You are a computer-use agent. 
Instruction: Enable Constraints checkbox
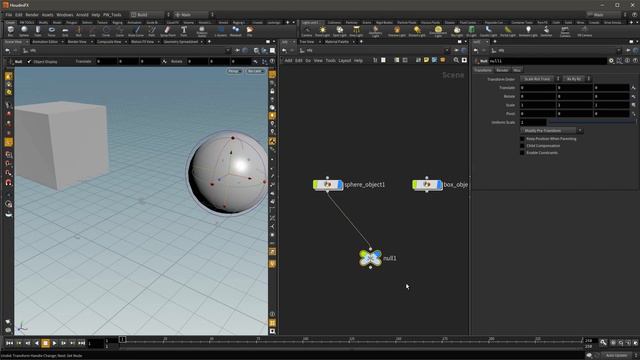tap(522, 153)
